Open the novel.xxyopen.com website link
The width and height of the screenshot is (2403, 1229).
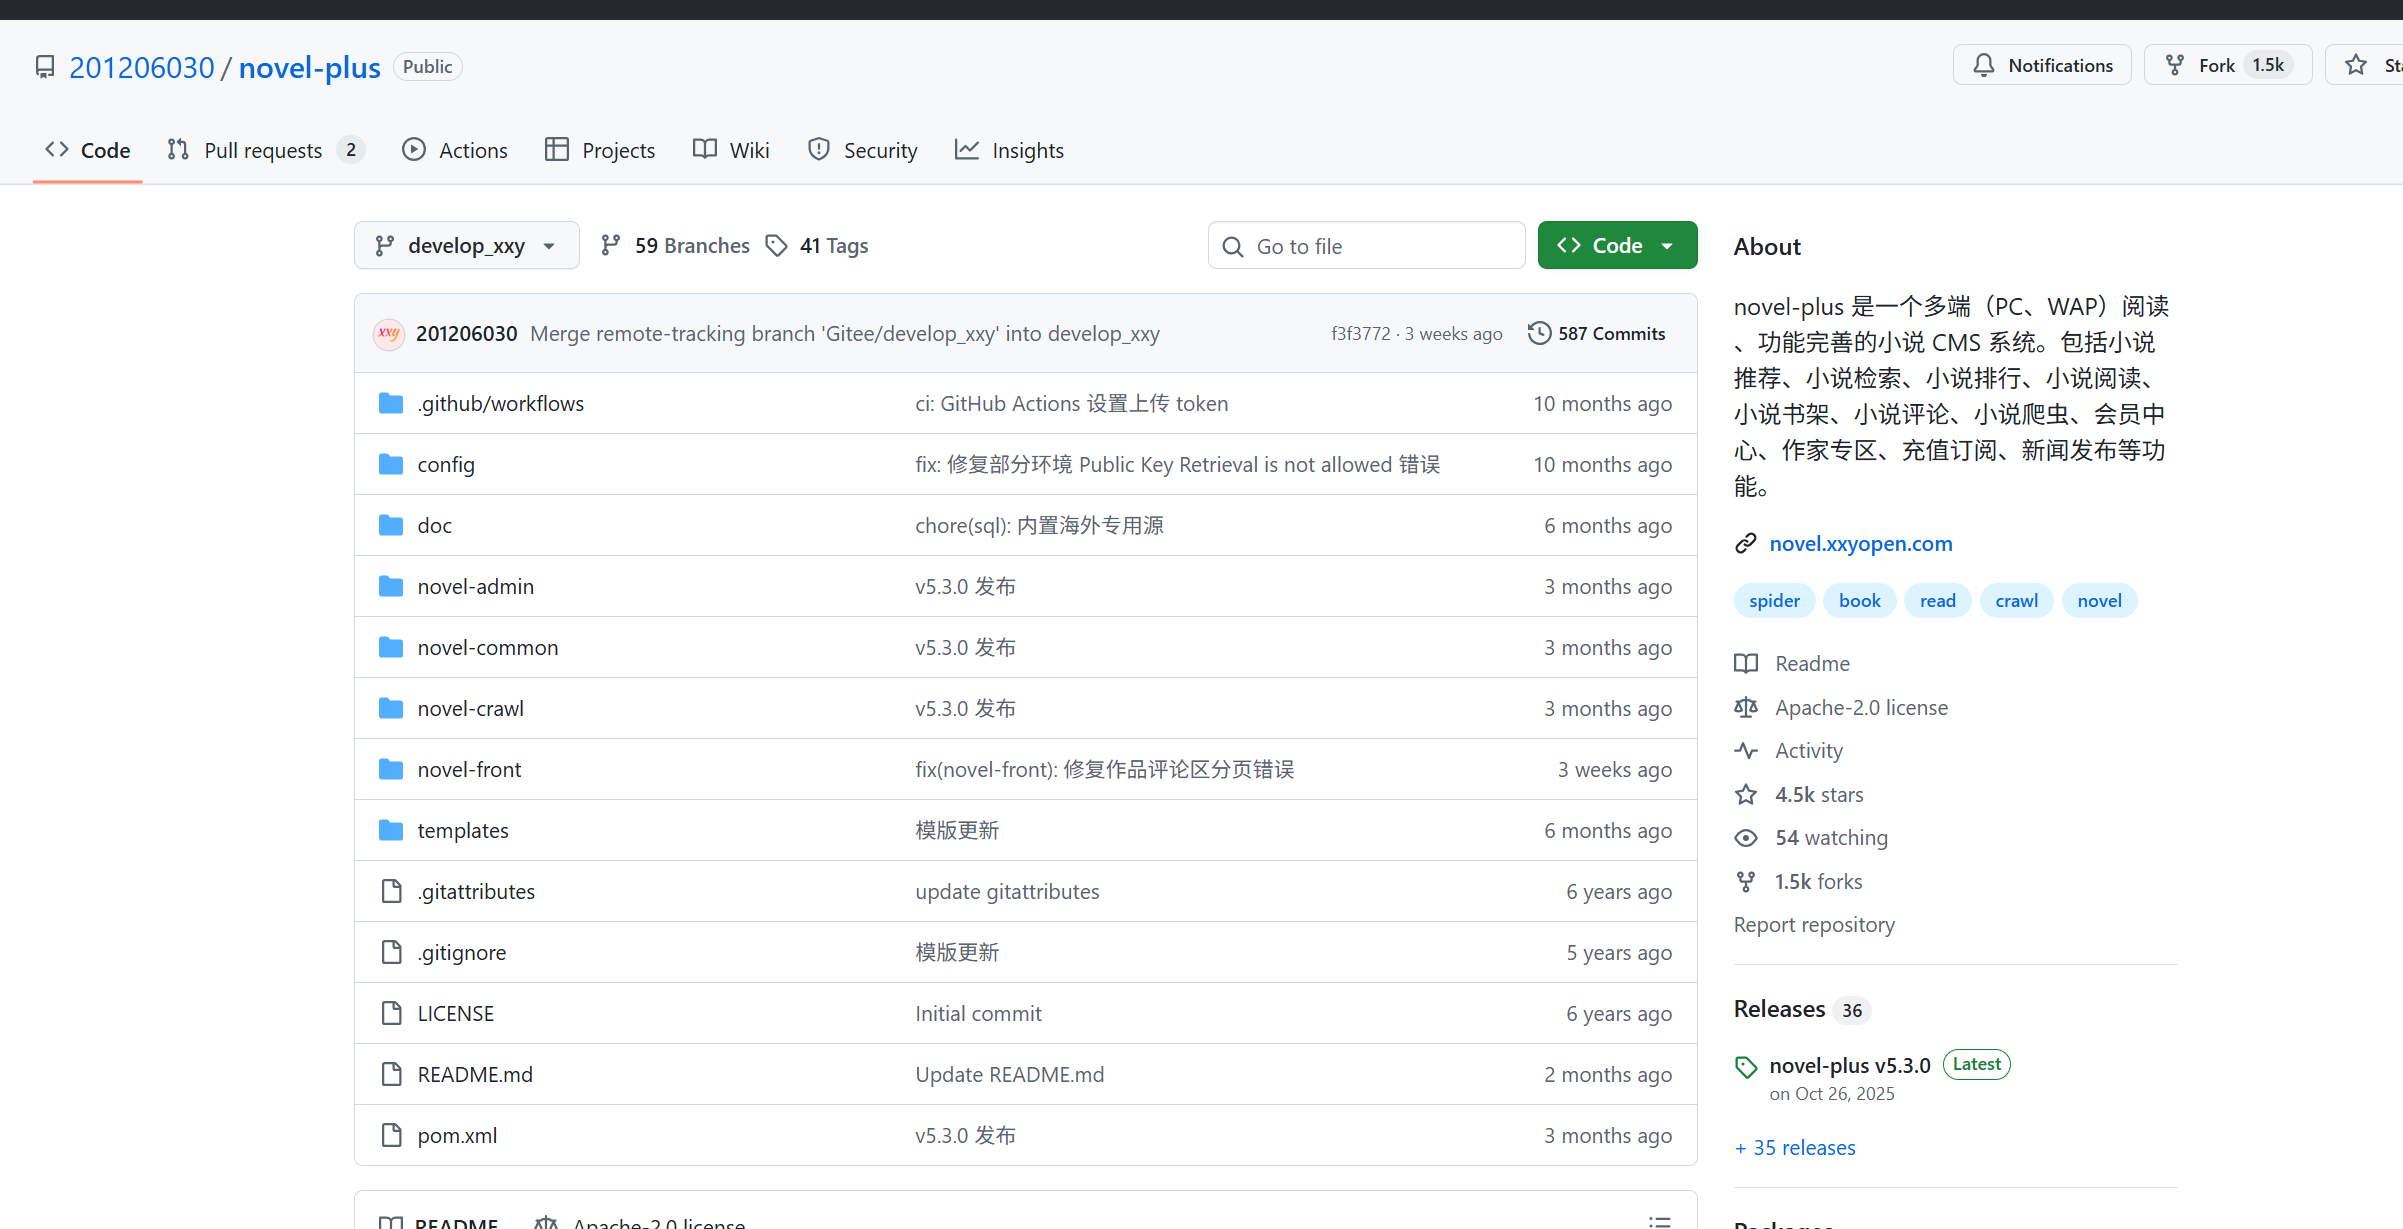(x=1860, y=543)
